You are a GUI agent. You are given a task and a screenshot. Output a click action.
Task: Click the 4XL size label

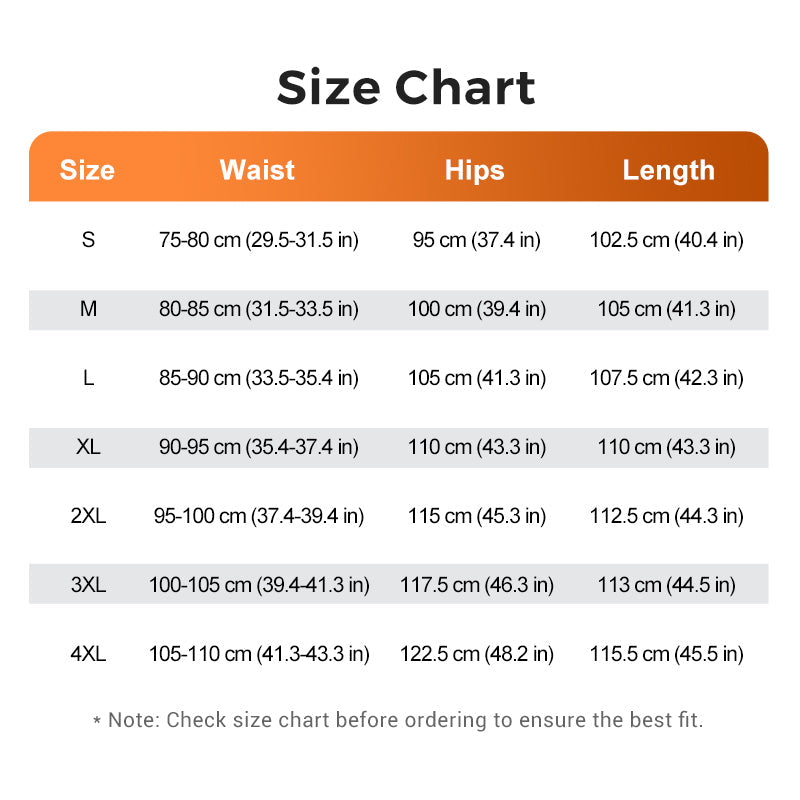pos(88,654)
